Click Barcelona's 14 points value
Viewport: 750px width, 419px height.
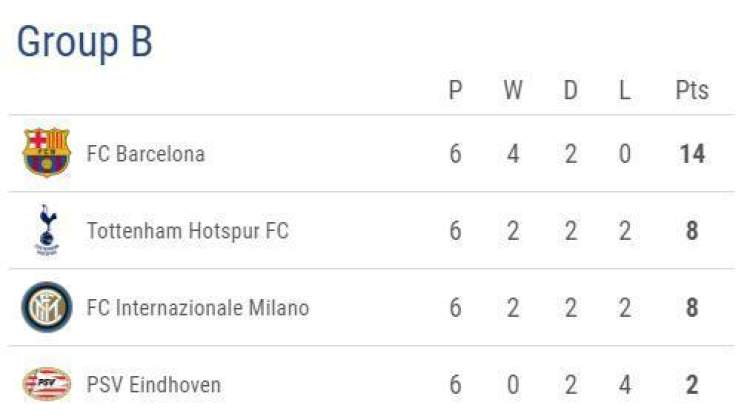692,155
